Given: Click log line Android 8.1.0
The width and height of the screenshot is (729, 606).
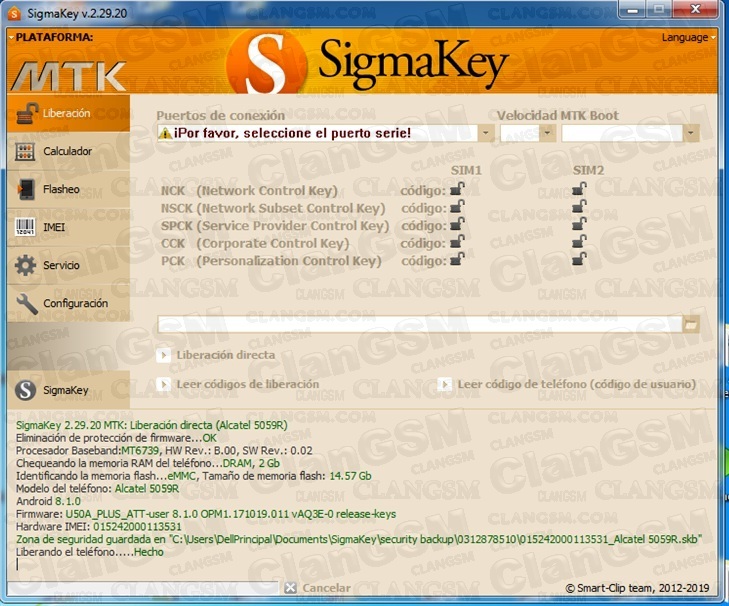Looking at the screenshot, I should [48, 501].
